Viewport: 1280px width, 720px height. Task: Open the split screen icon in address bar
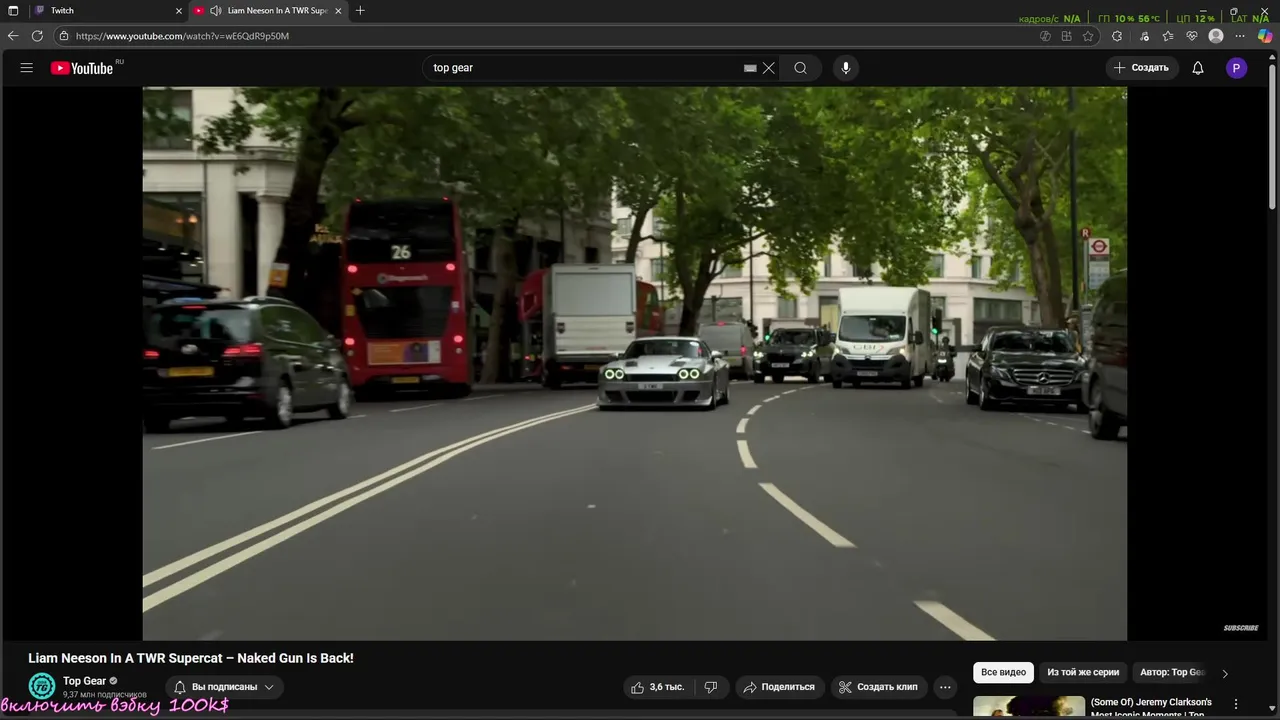tap(1067, 36)
